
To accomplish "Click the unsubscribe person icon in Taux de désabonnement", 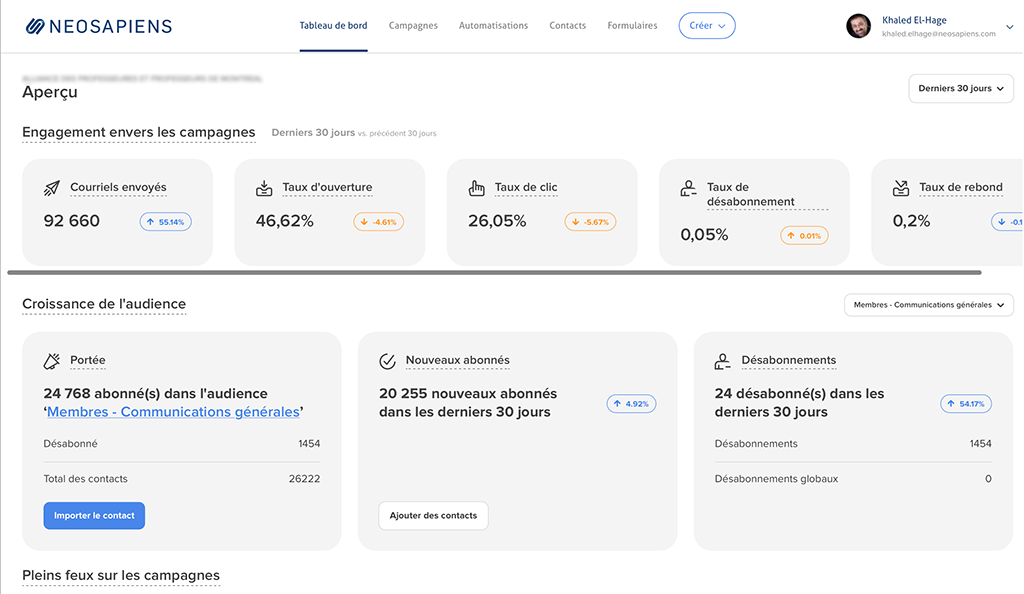I will coord(688,188).
